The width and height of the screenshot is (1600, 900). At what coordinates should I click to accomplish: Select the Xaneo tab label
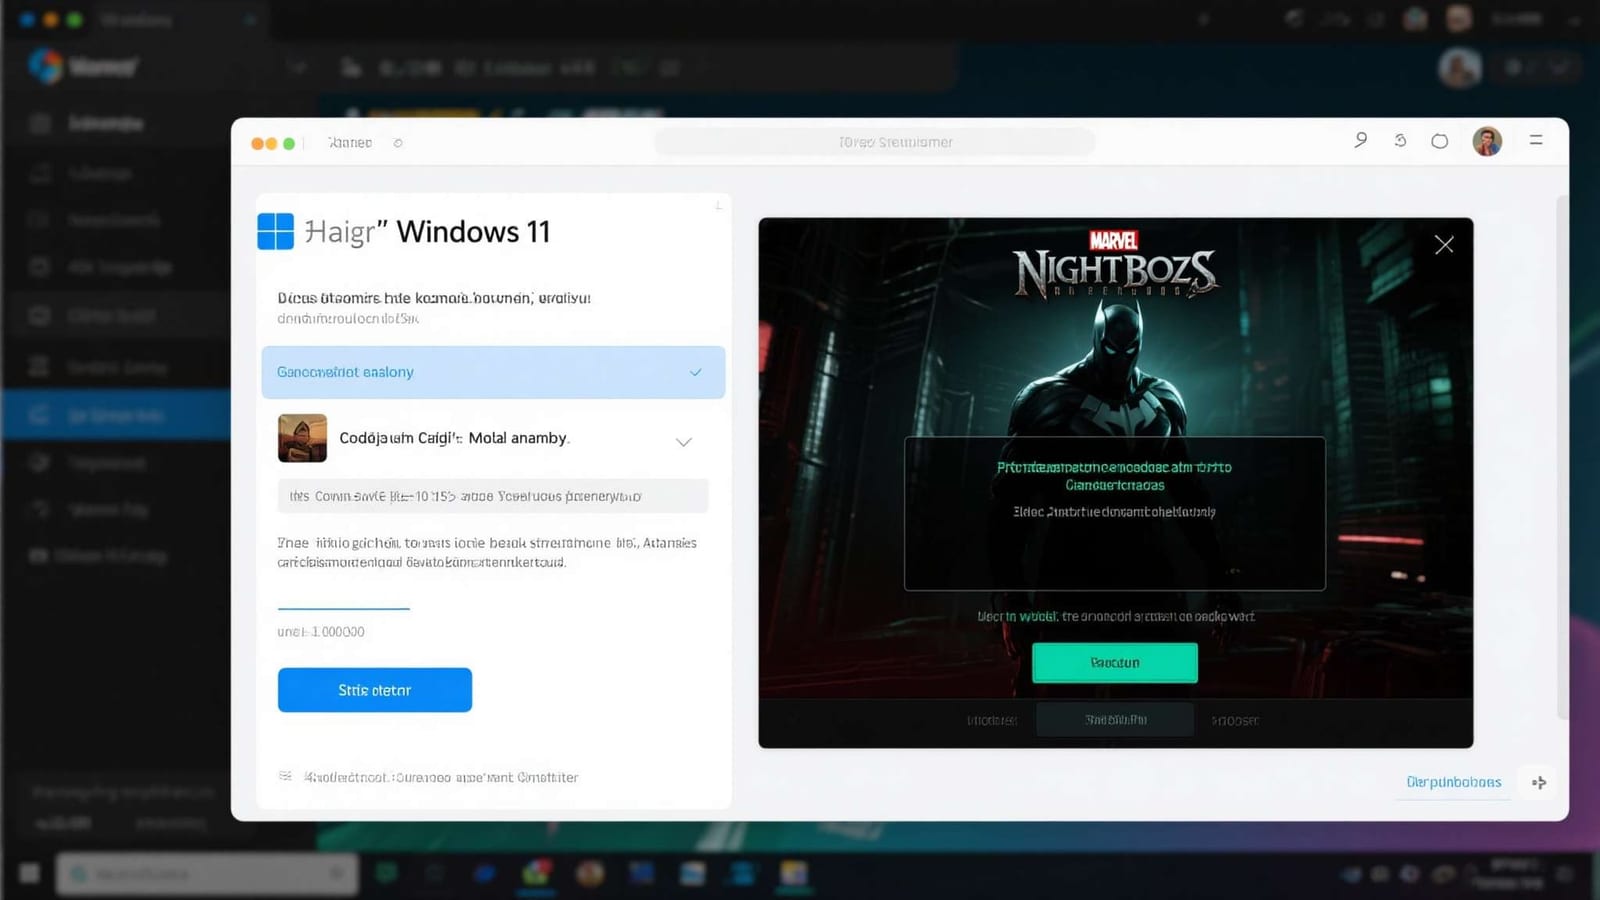click(x=350, y=143)
